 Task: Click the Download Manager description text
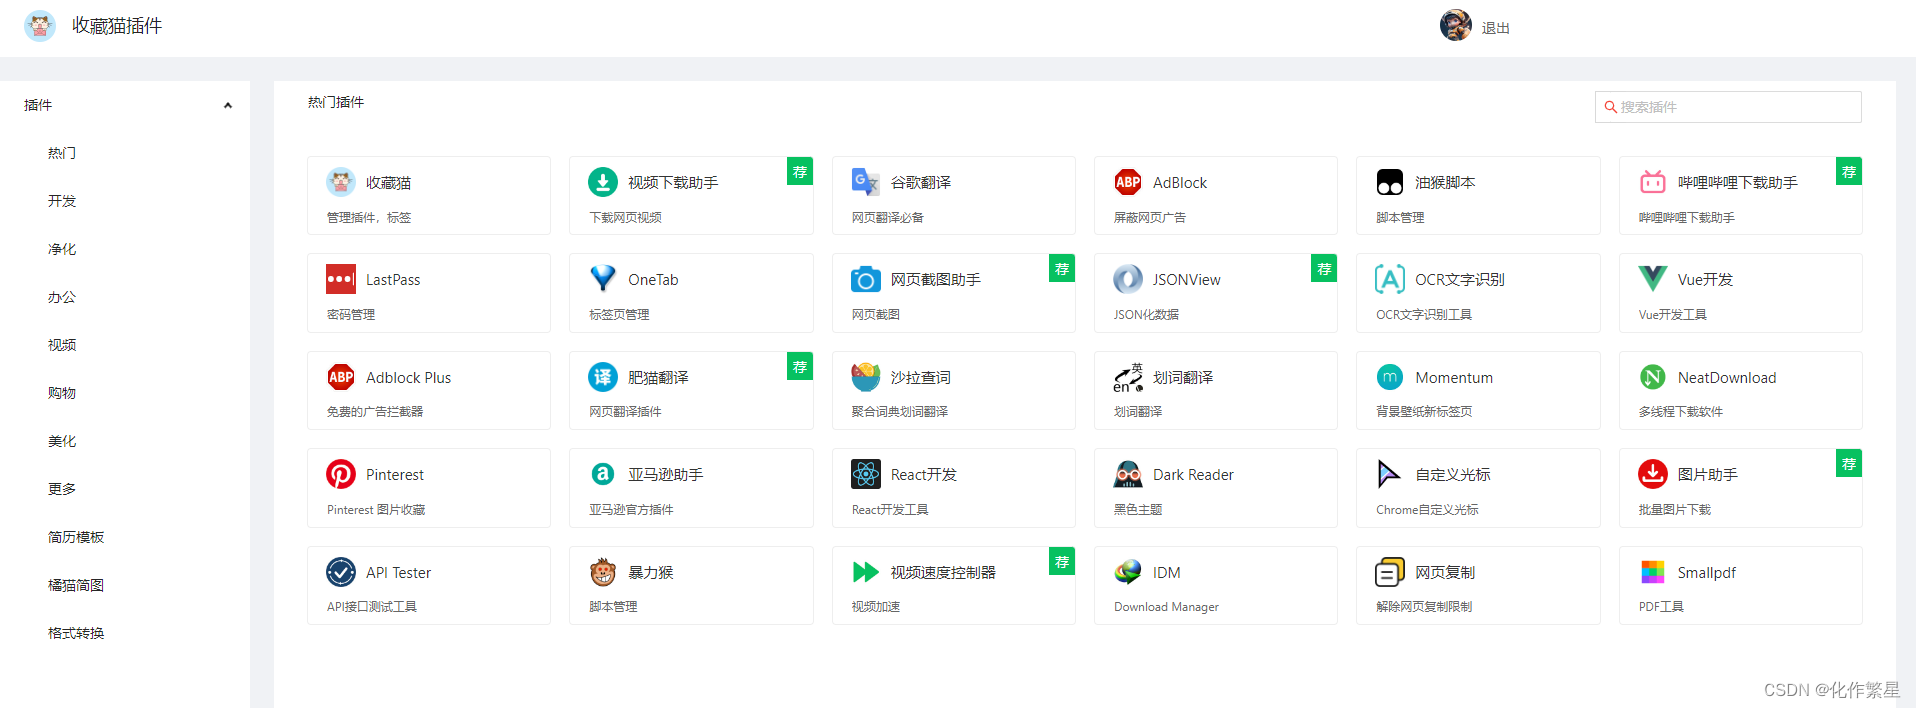tap(1166, 607)
